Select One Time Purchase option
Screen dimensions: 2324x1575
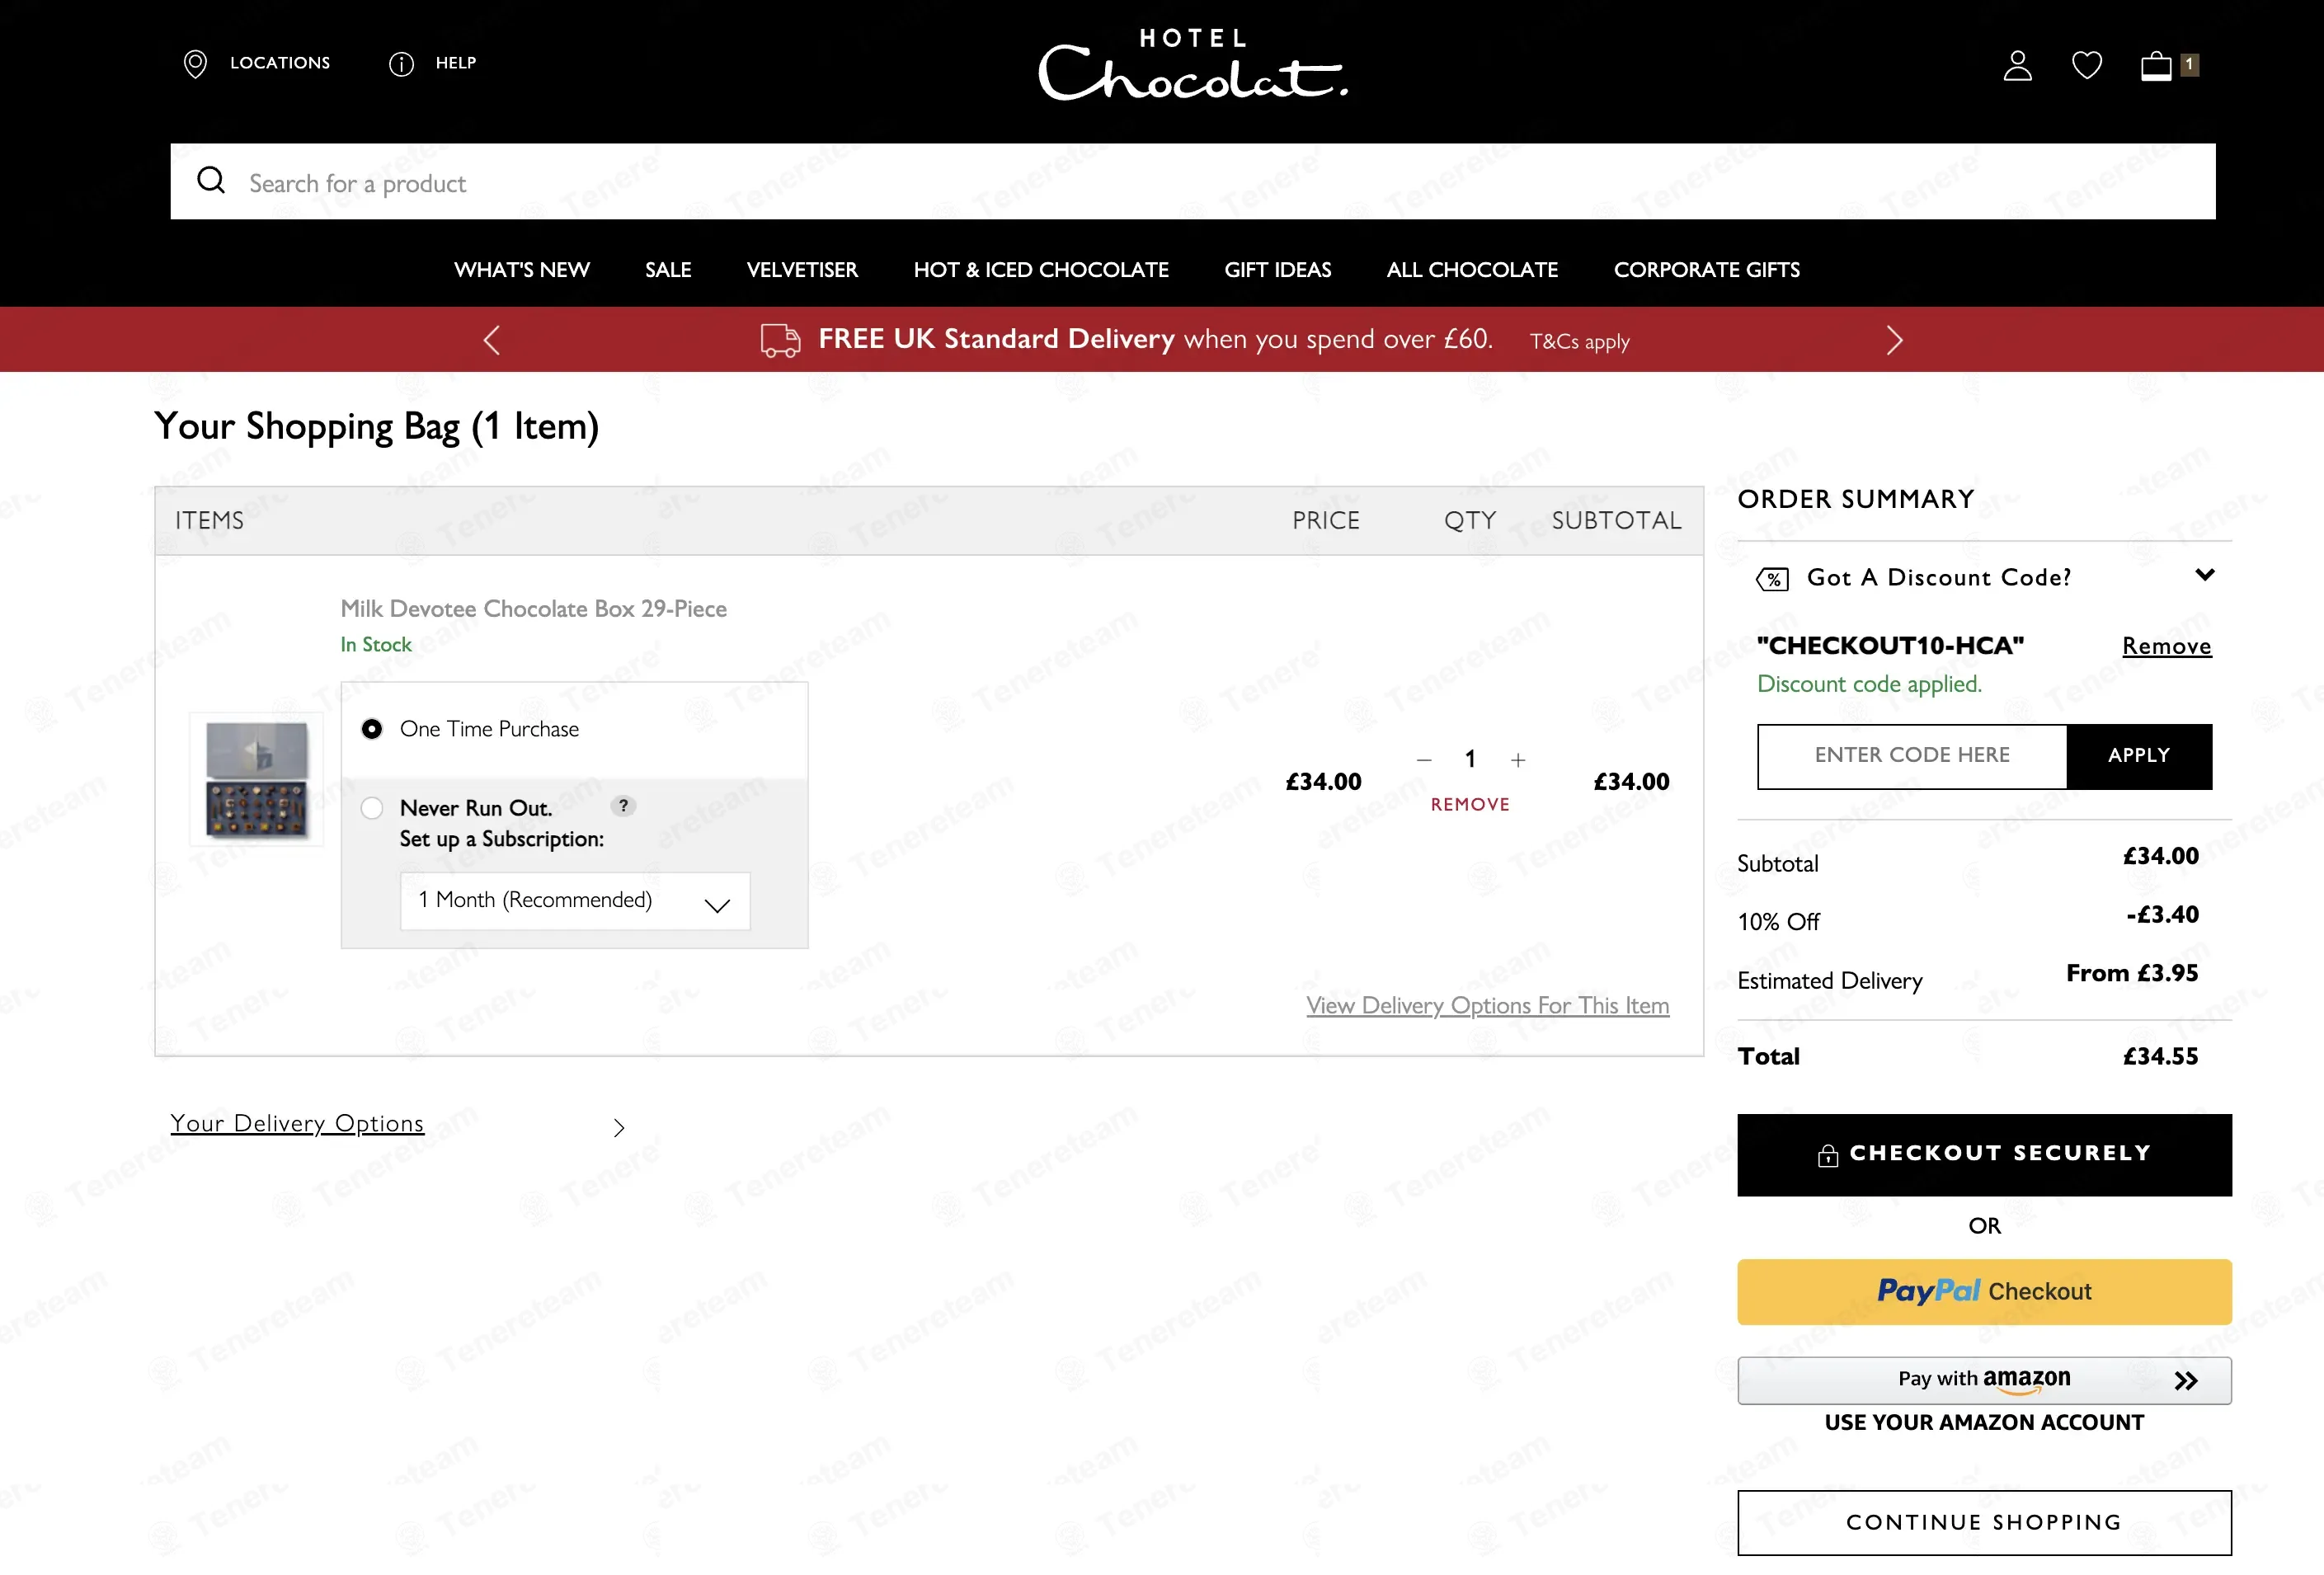[x=372, y=729]
